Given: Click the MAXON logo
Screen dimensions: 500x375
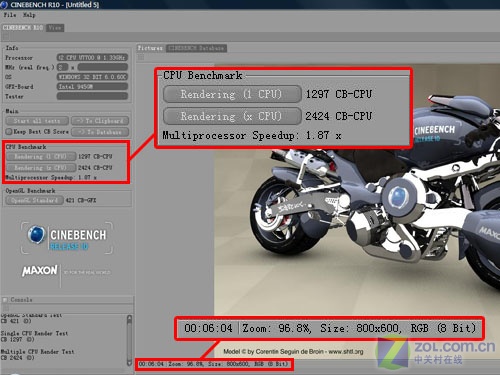Looking at the screenshot, I should (40, 271).
